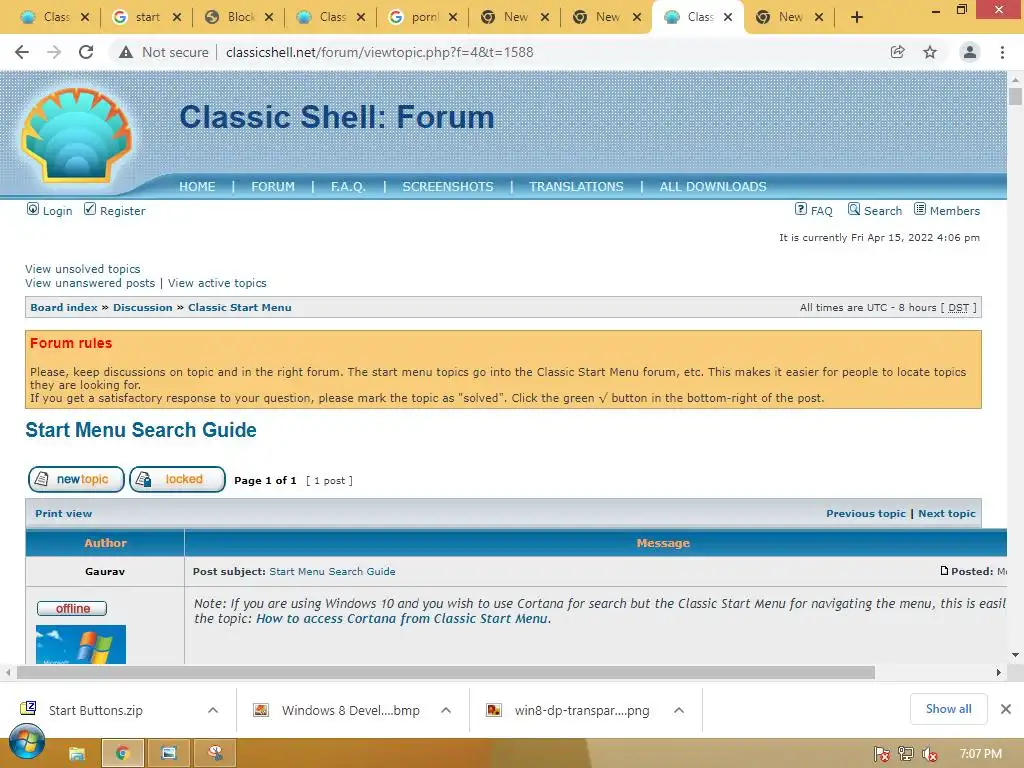1024x768 pixels.
Task: Click the FAQ question-mark icon
Action: (801, 209)
